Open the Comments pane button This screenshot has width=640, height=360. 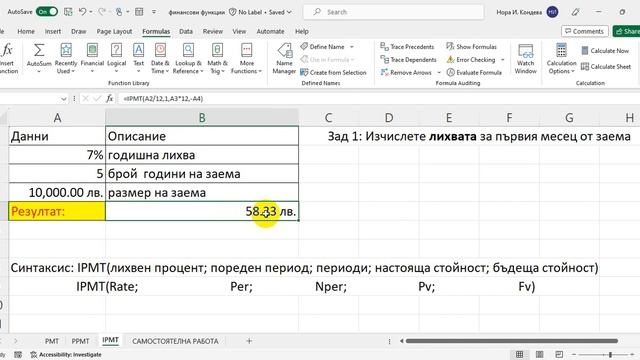584,31
